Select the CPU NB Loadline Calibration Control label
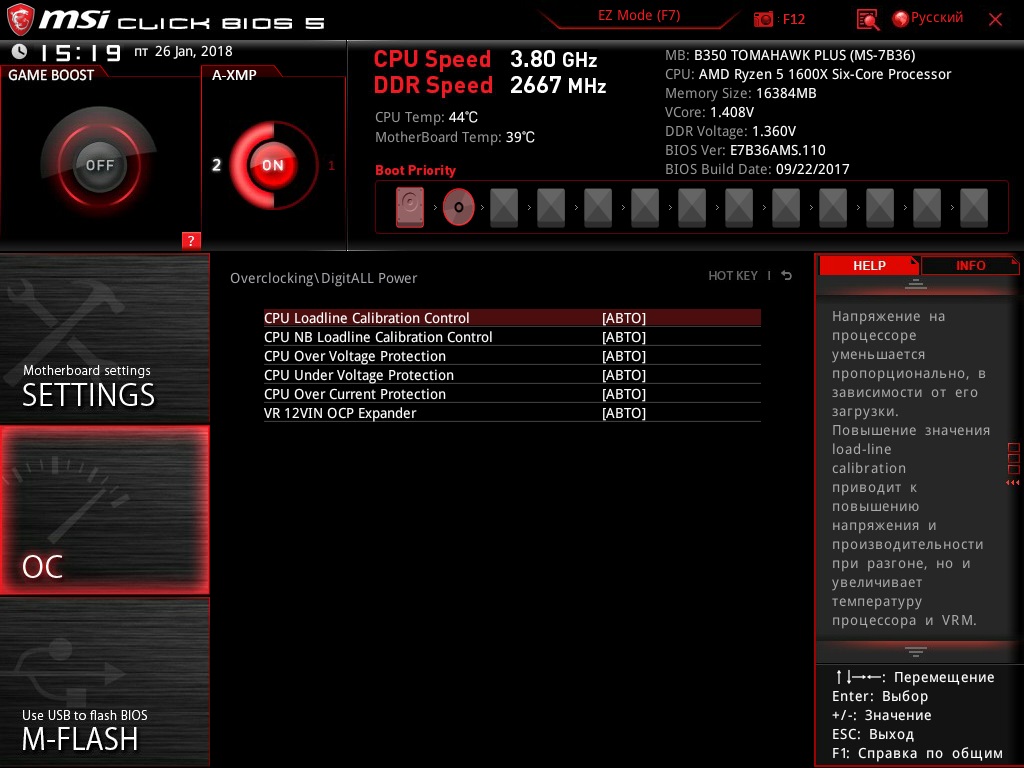This screenshot has width=1024, height=768. click(378, 337)
